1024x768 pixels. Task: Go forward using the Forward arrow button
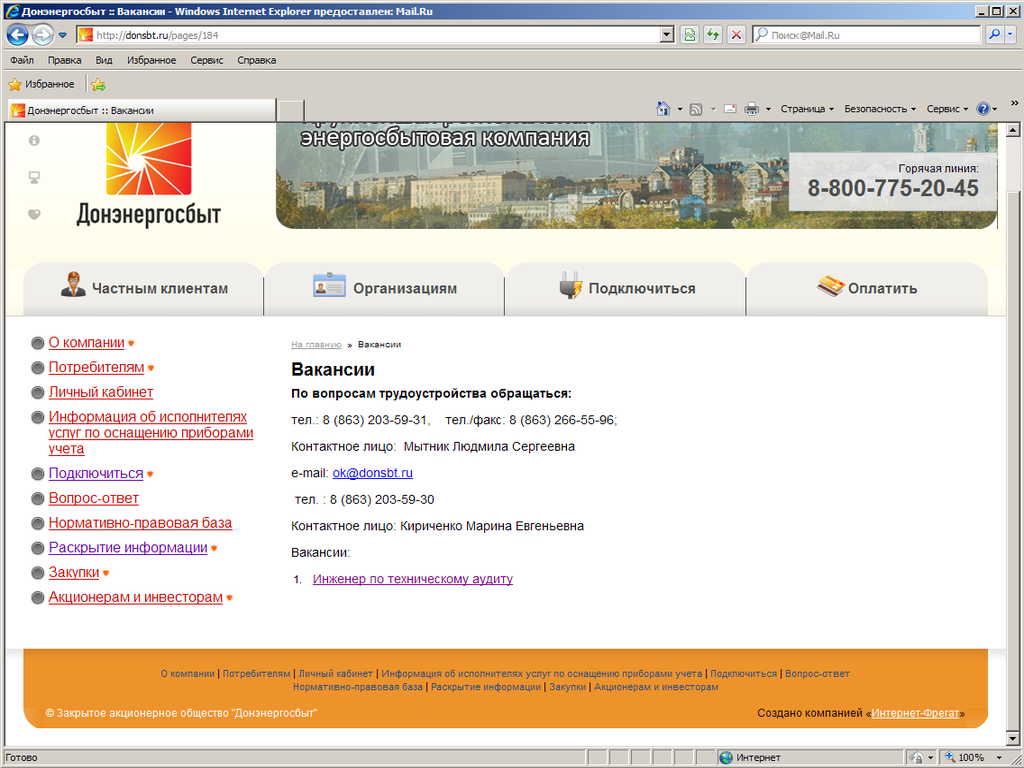[42, 35]
